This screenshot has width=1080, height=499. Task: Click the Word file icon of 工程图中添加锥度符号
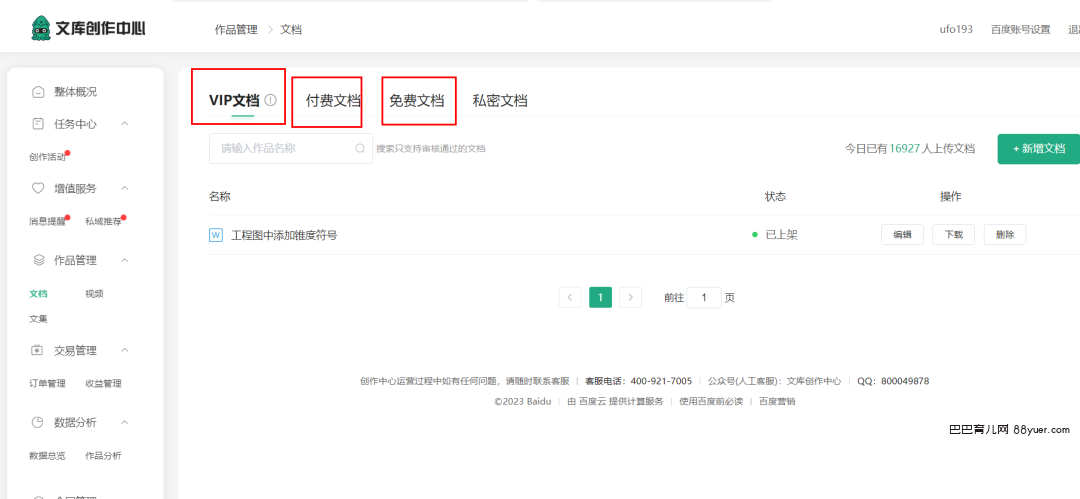click(x=216, y=235)
